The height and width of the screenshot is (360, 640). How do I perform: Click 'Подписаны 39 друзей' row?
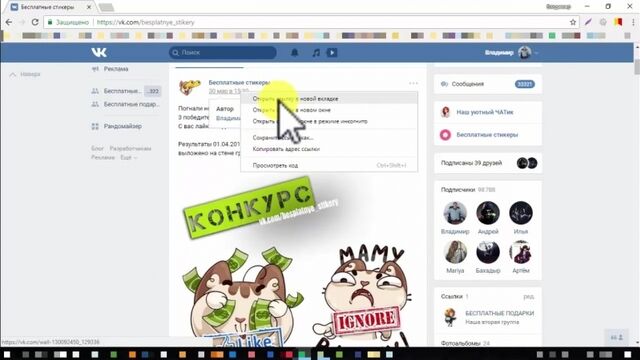[488, 163]
